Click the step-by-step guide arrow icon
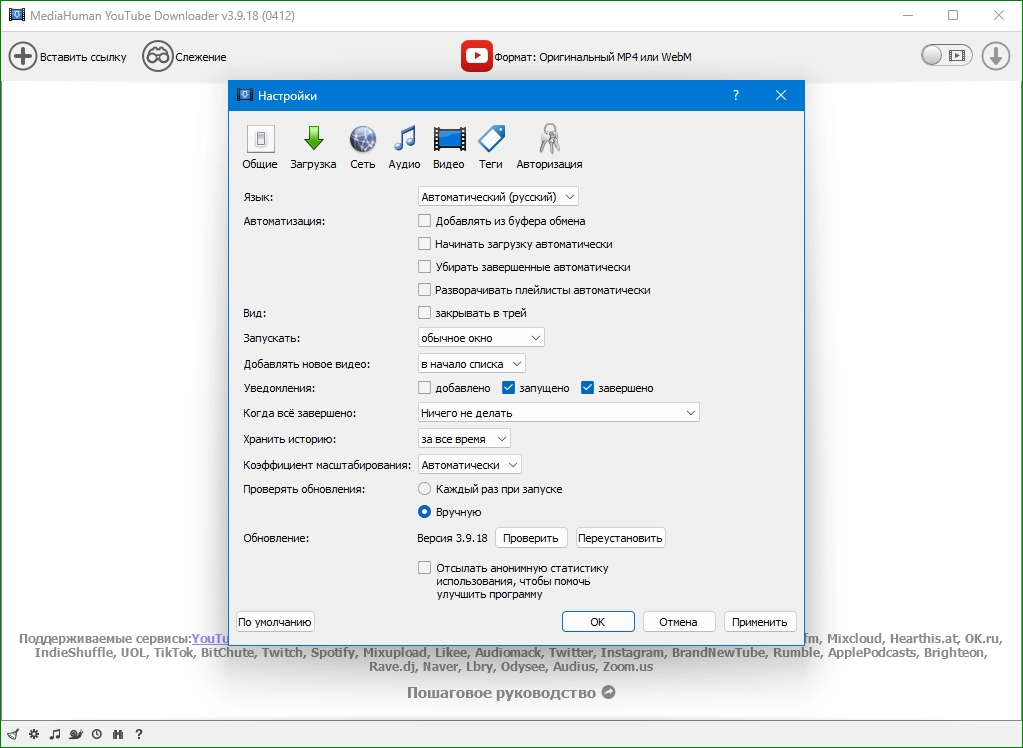 click(x=609, y=692)
